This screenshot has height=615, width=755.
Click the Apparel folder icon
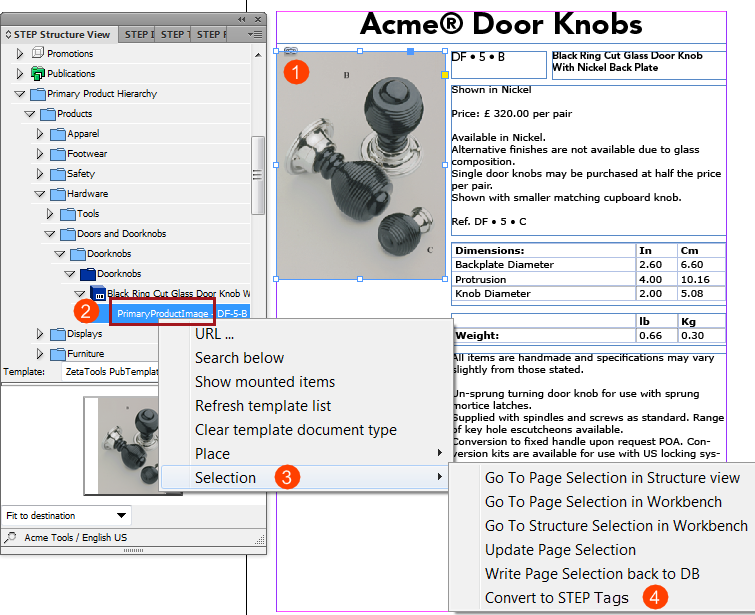[58, 134]
